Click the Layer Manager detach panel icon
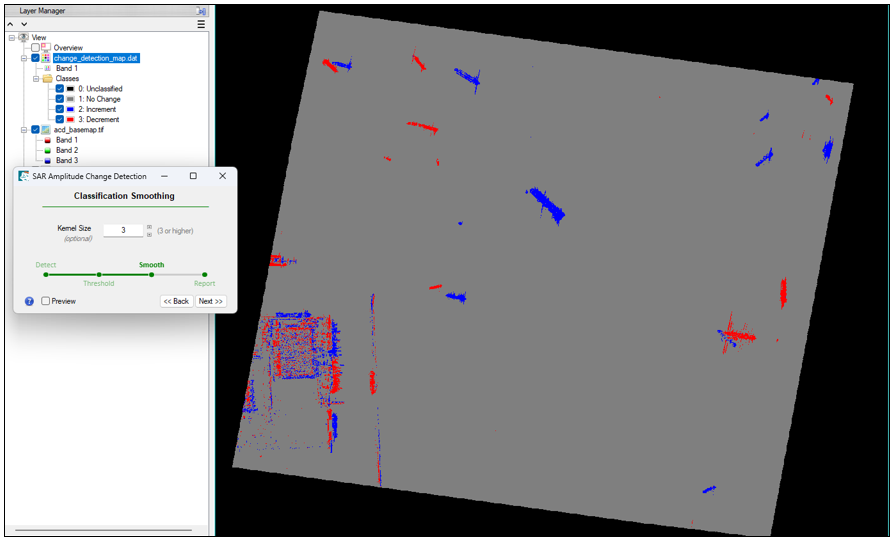Viewport: 894px width, 542px height. [x=201, y=10]
